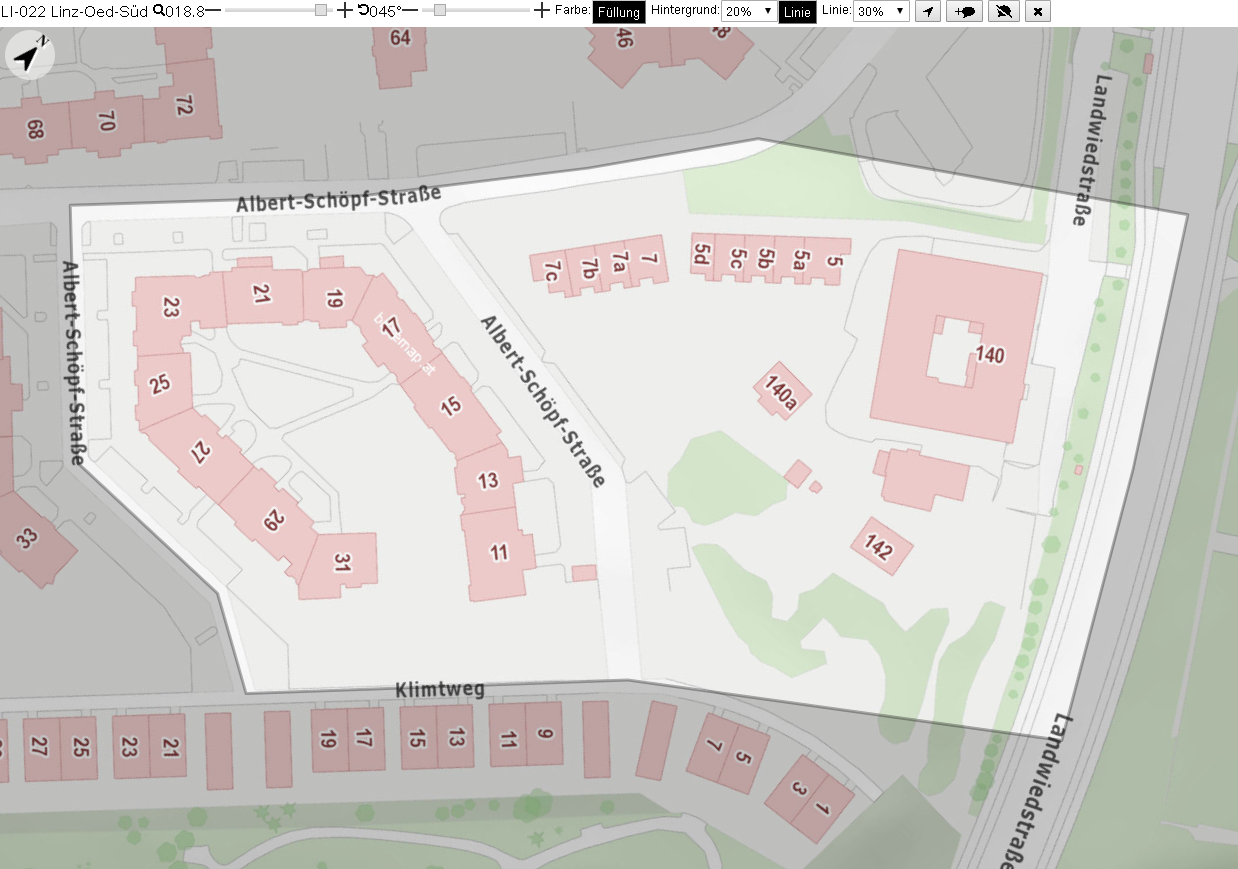Click the zoom minus sign
Screen dimensions: 1238x869
(x=213, y=11)
